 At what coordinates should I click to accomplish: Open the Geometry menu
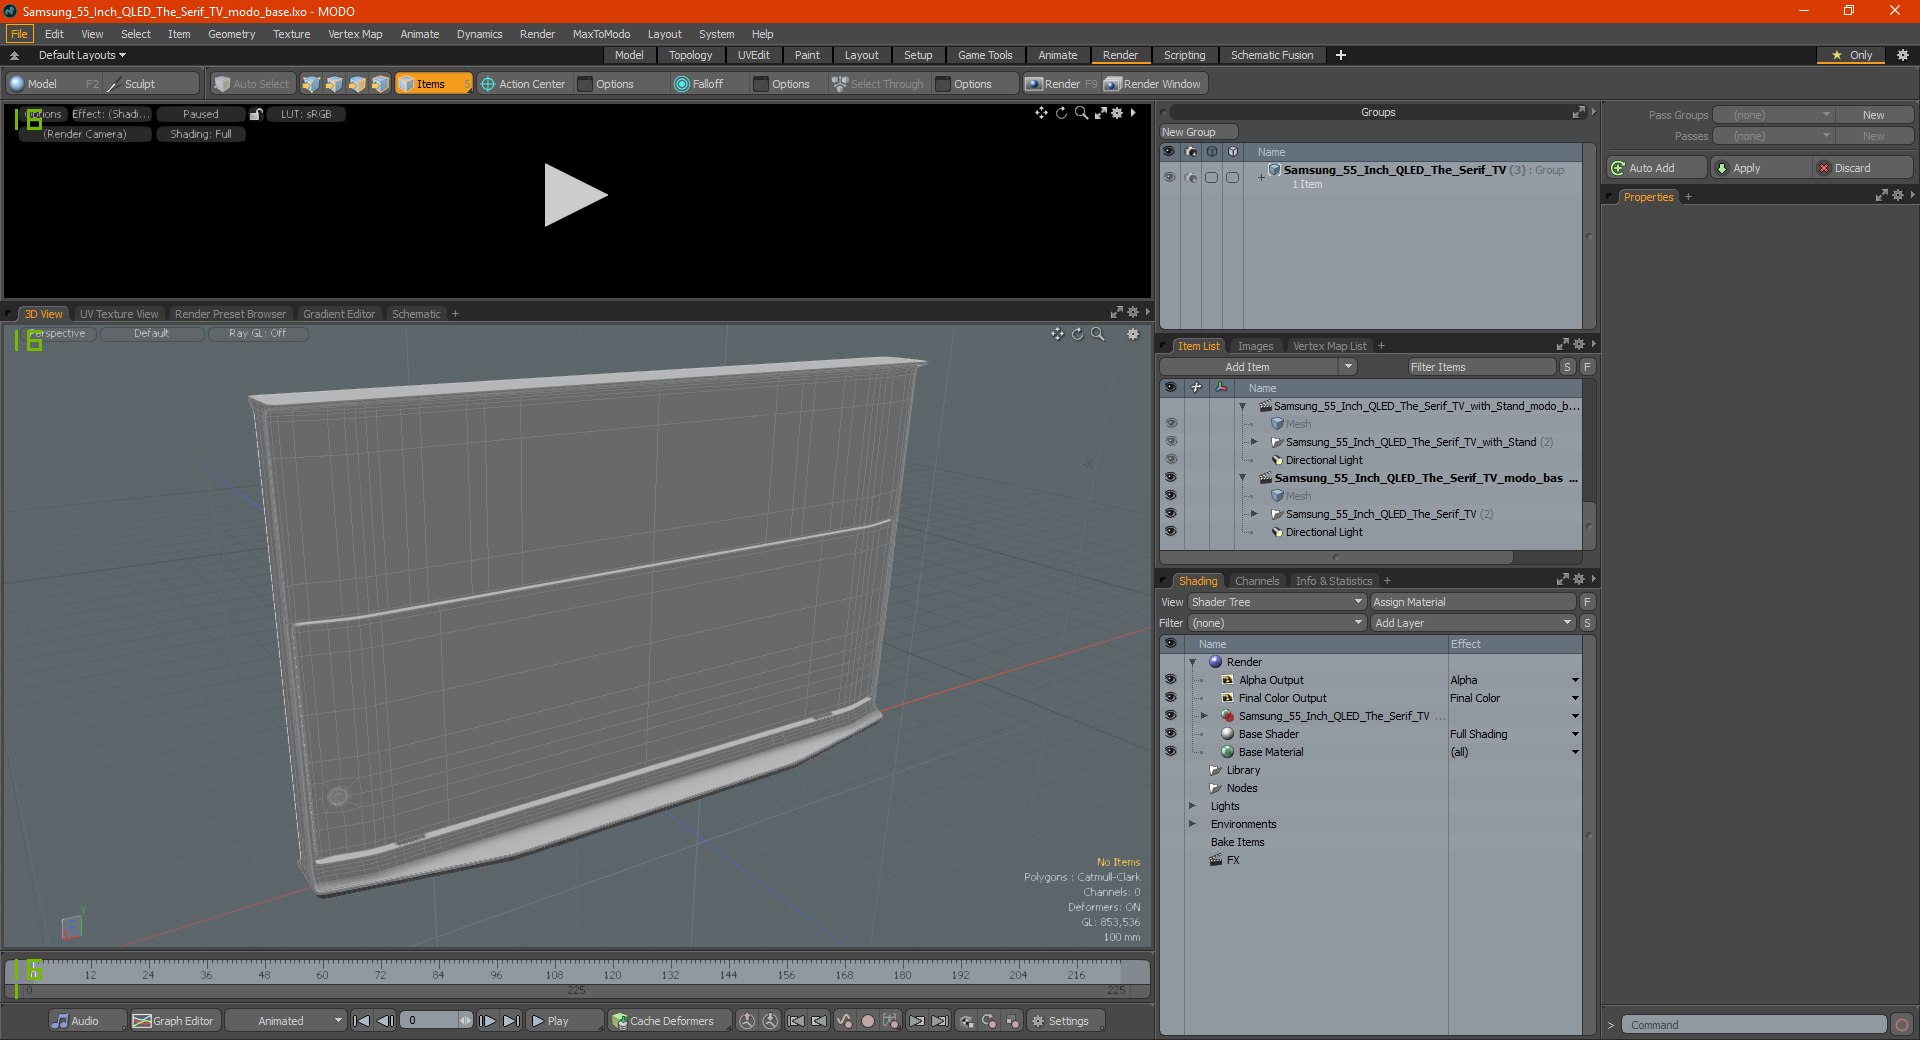click(231, 34)
